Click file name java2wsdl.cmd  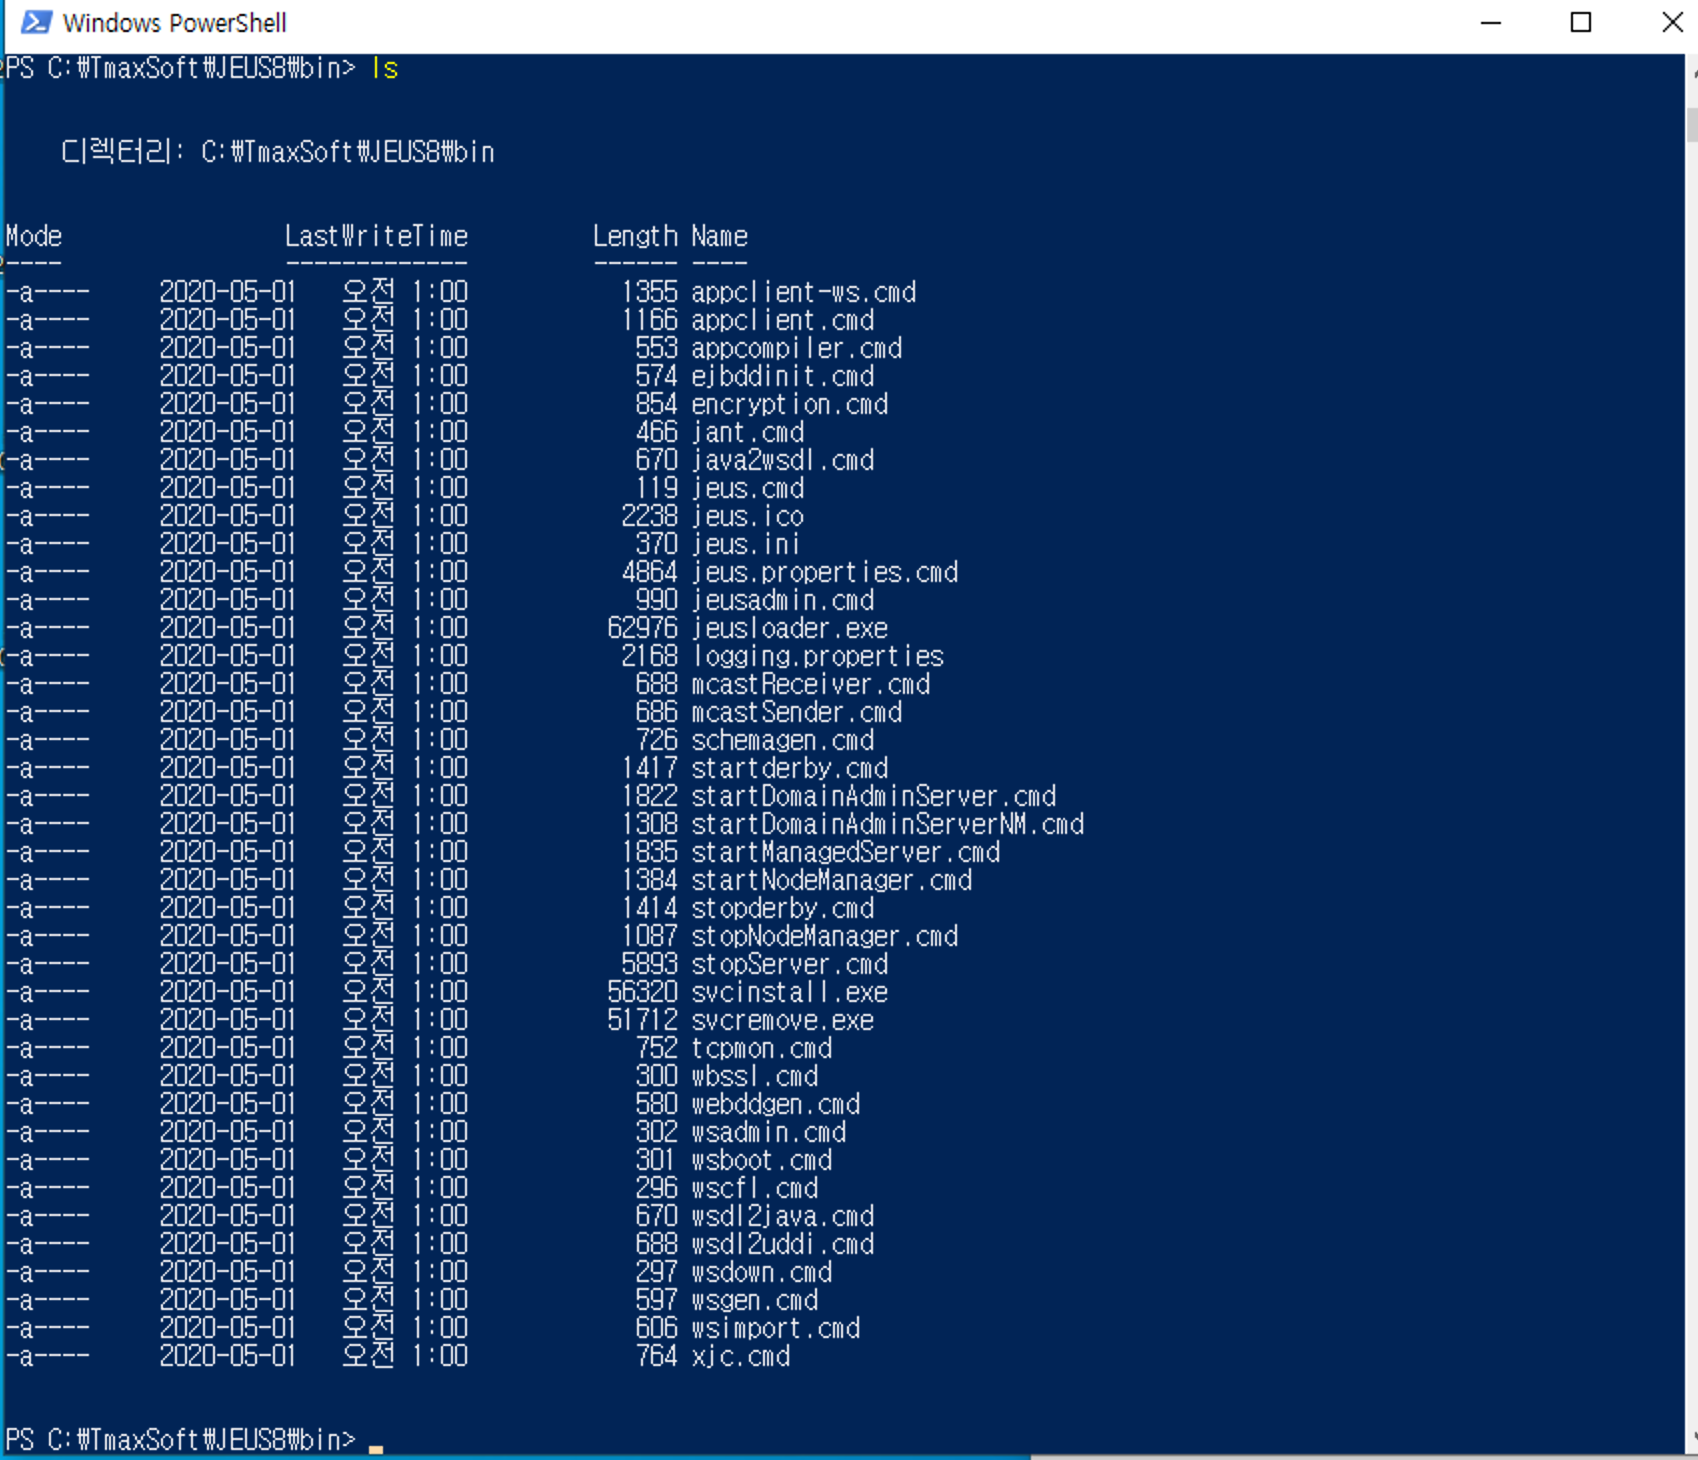point(783,460)
